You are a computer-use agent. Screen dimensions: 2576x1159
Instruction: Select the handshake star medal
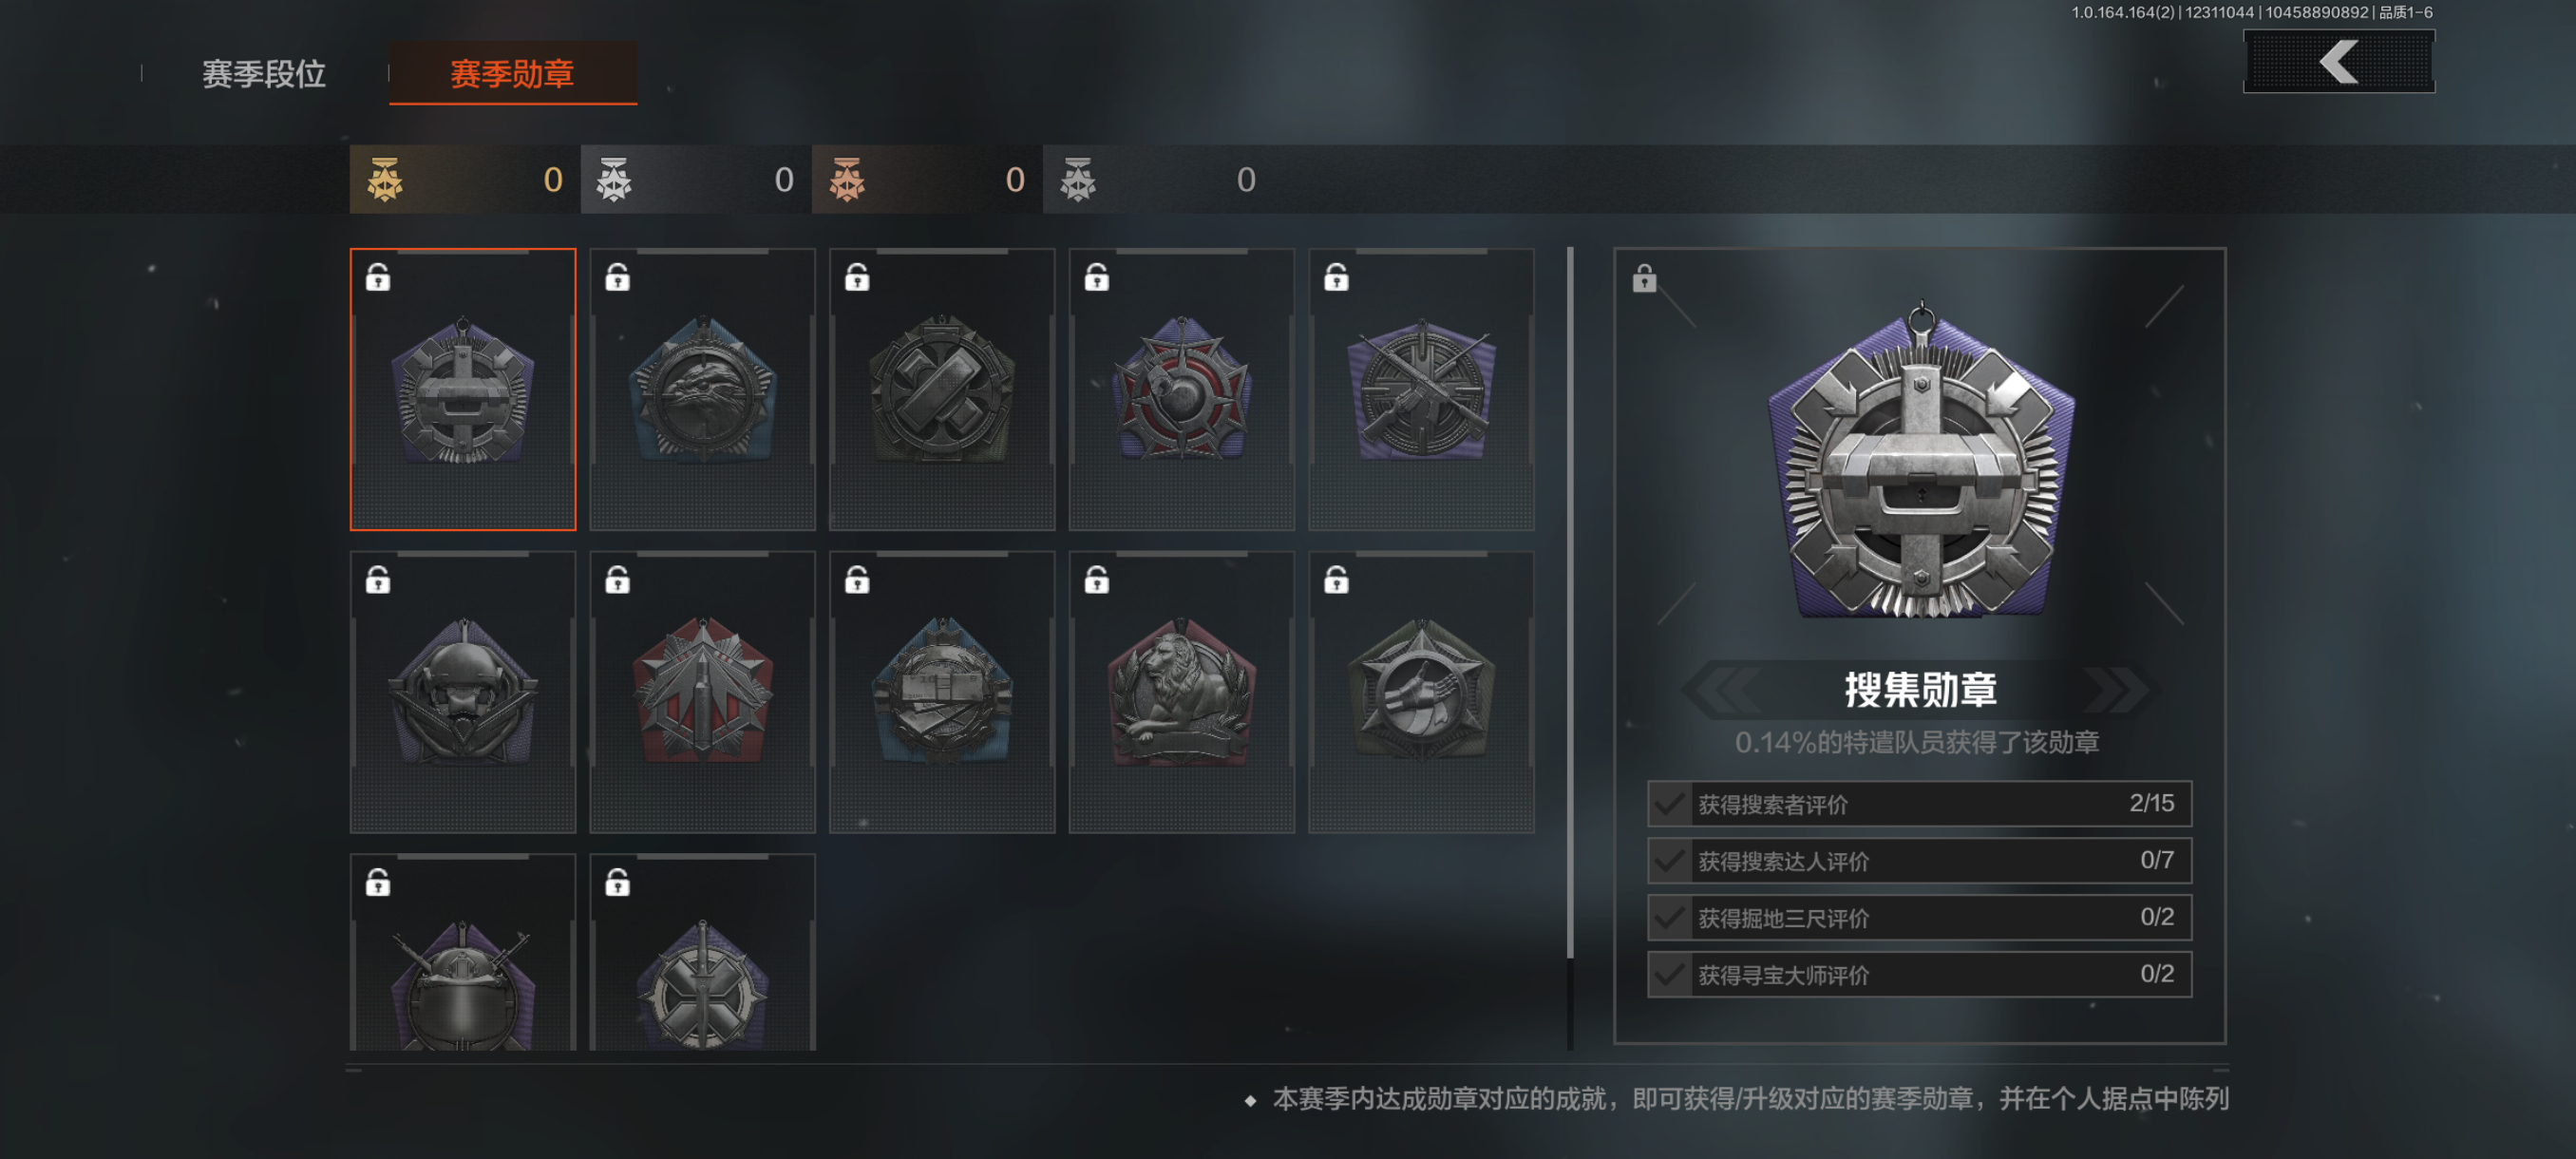click(1421, 692)
